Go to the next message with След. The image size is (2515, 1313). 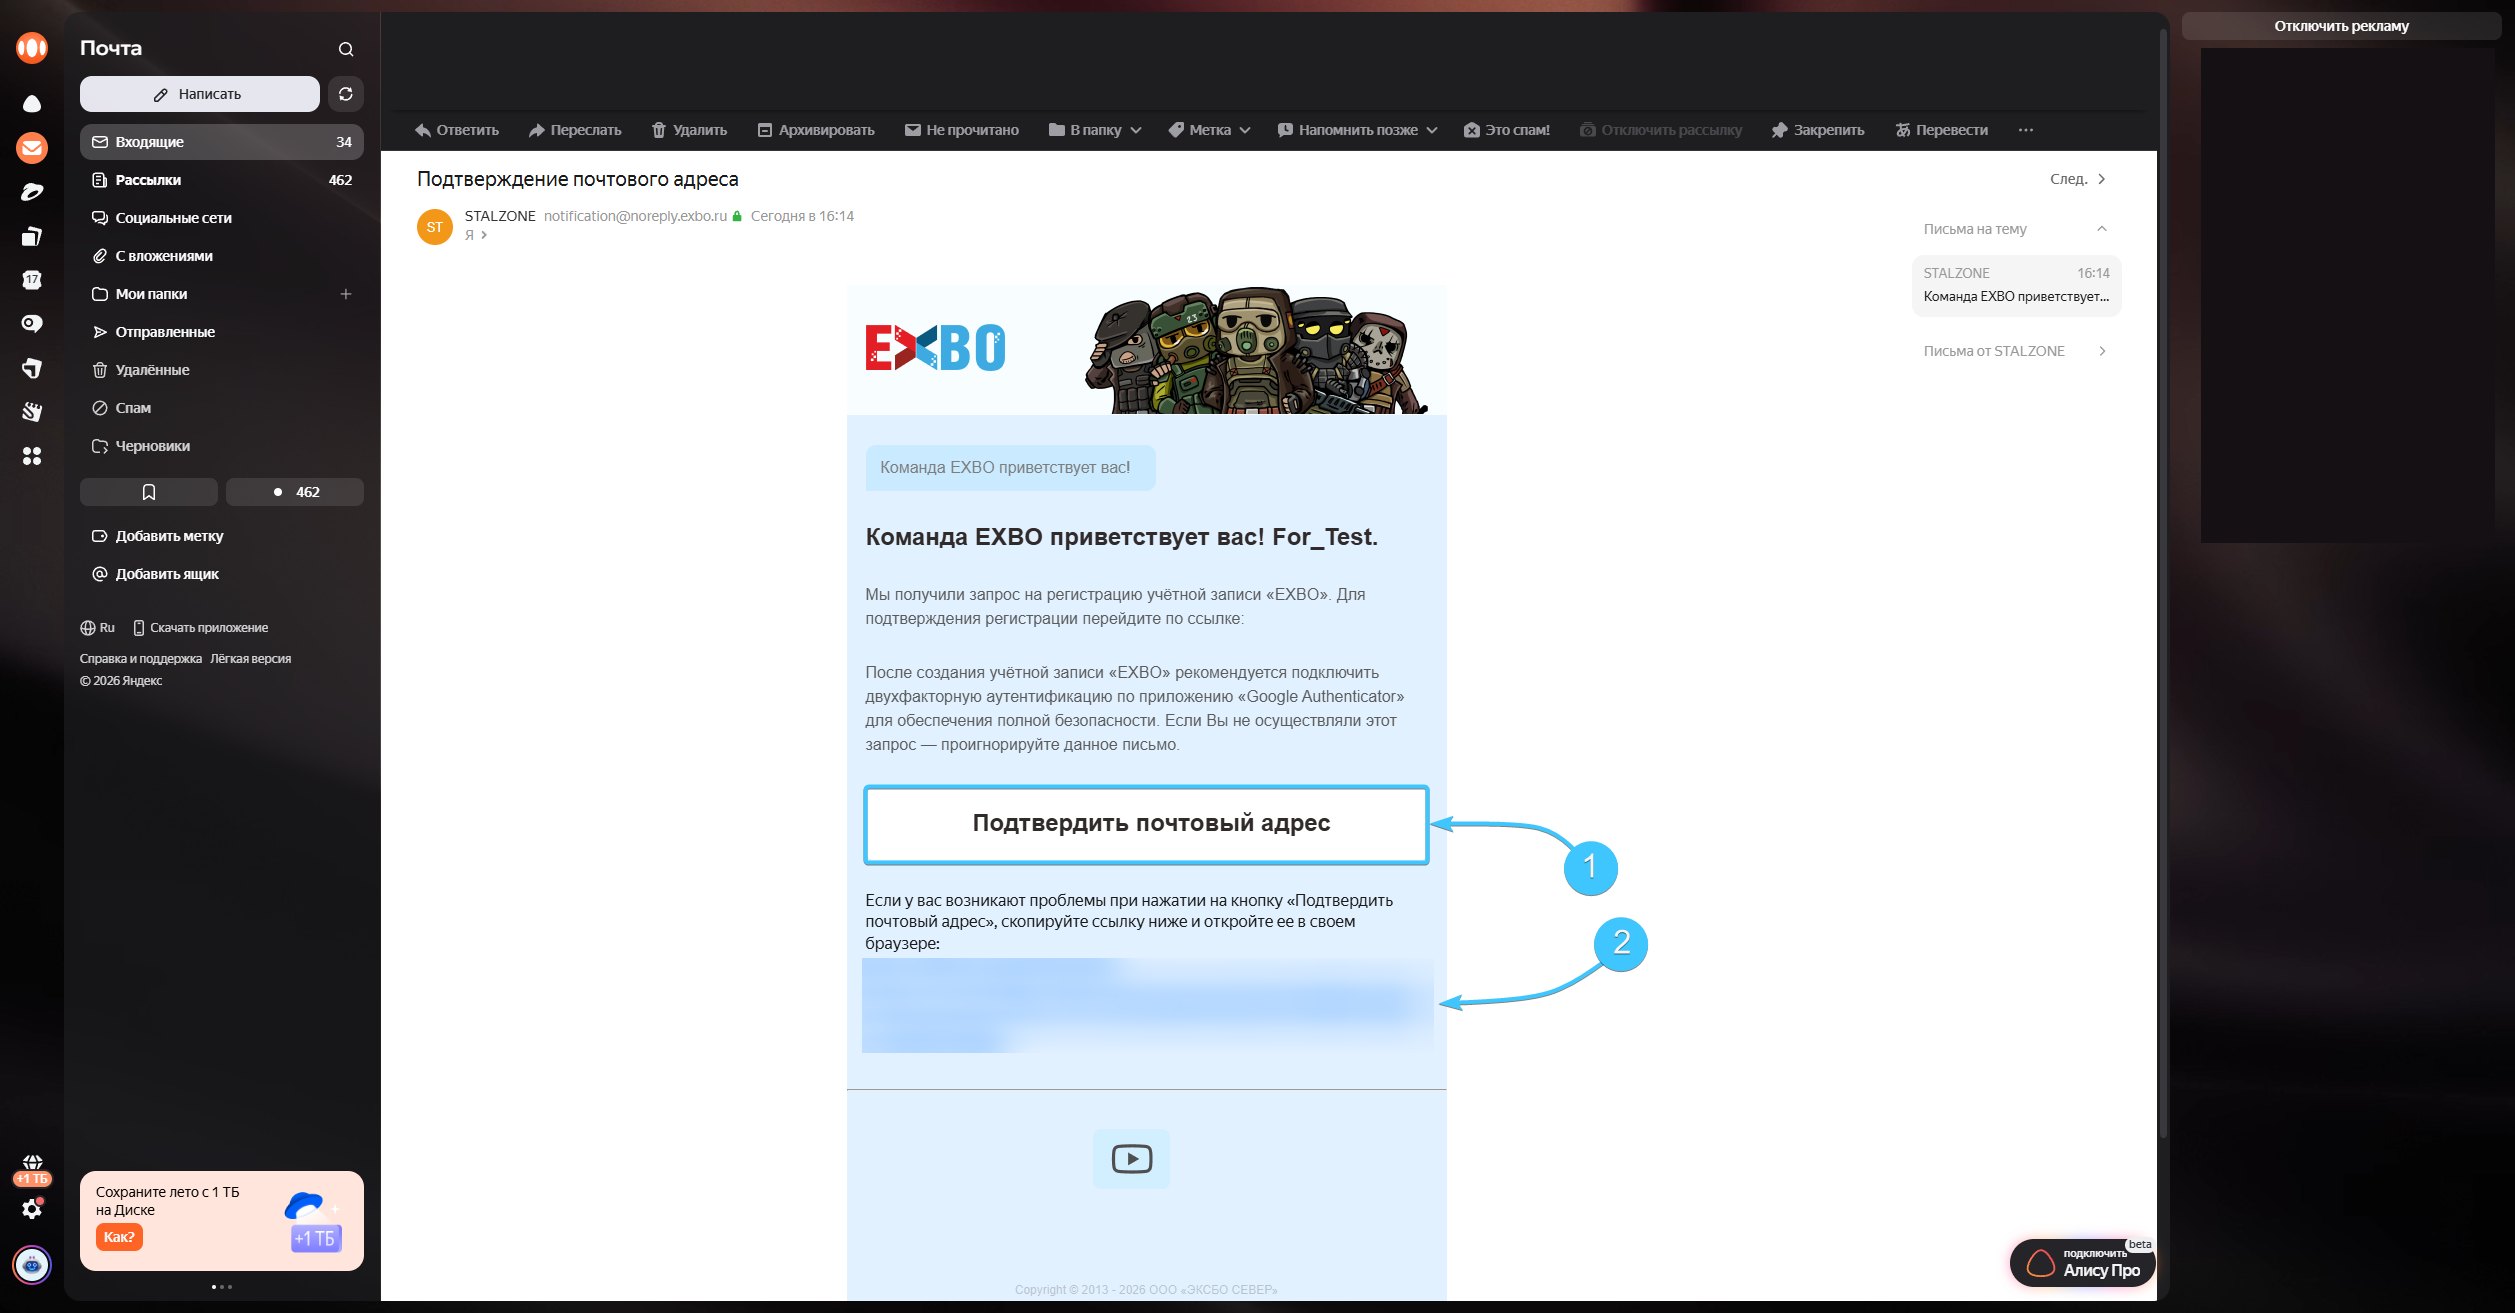[2078, 179]
